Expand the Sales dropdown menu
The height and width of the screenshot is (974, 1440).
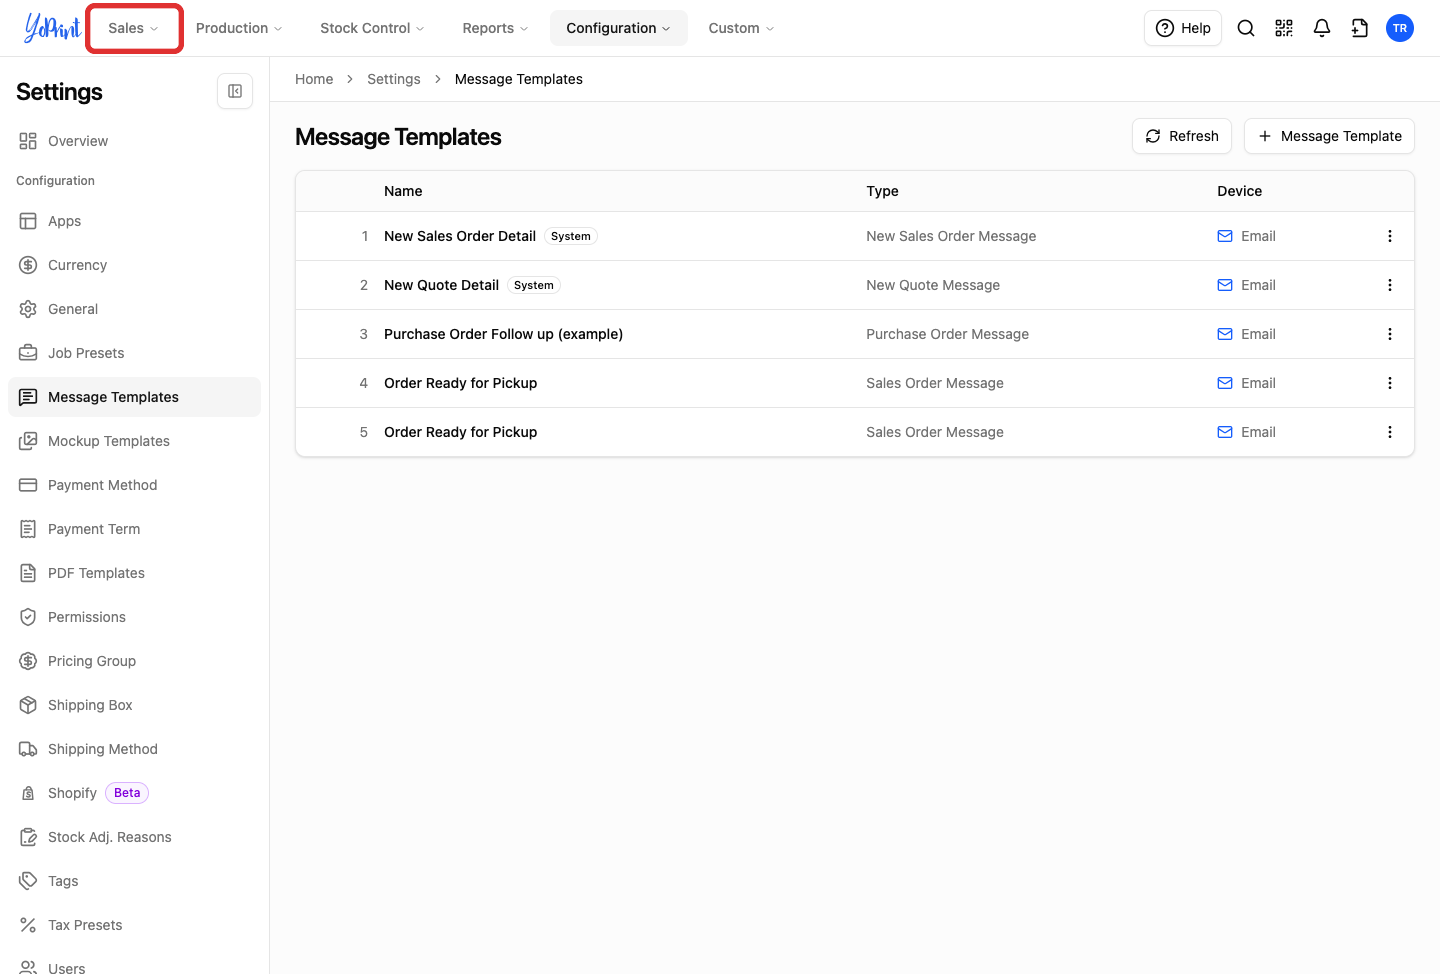(134, 28)
